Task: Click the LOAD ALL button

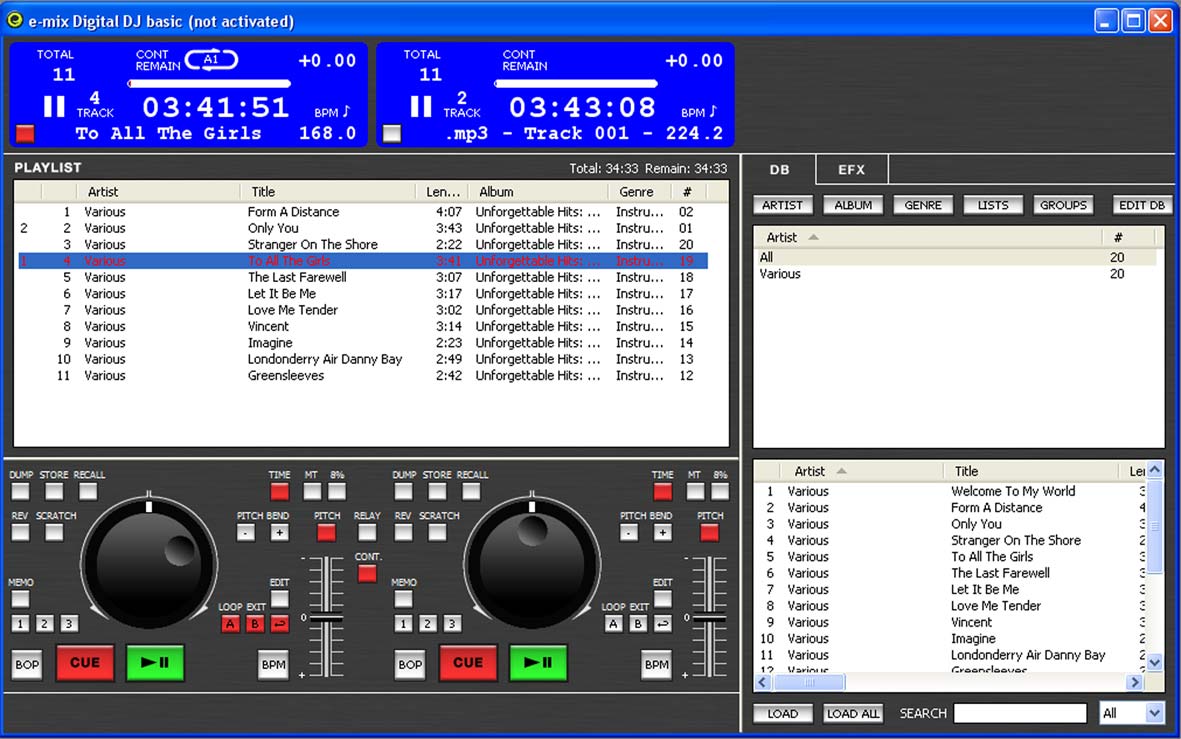Action: pos(853,713)
